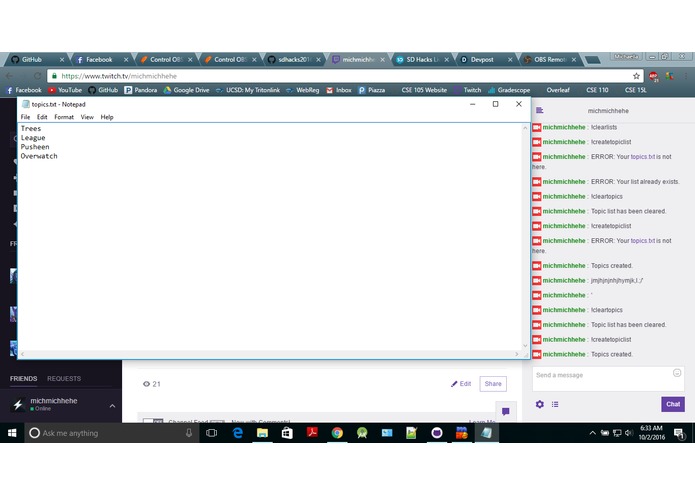Open the CSE 105 Website bookmark
Viewport: 695px width, 494px height.
[x=424, y=90]
